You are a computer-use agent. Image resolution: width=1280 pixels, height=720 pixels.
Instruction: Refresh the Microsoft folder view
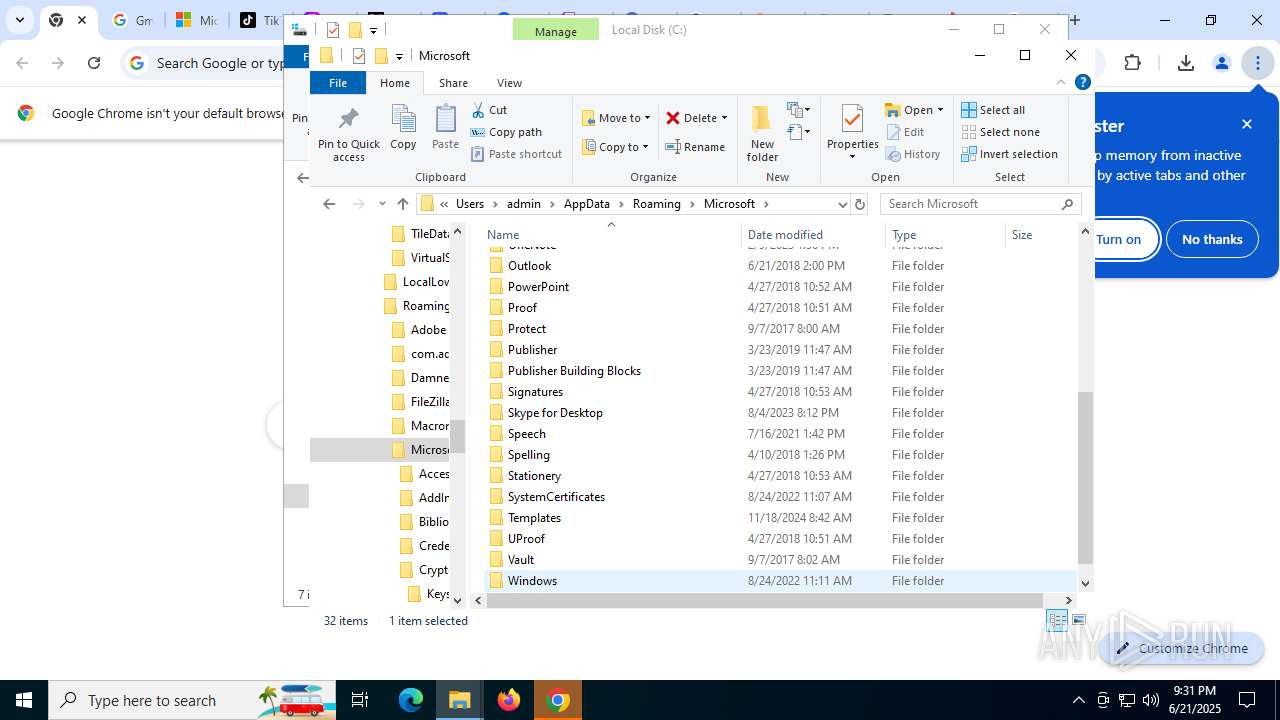pyautogui.click(x=859, y=204)
